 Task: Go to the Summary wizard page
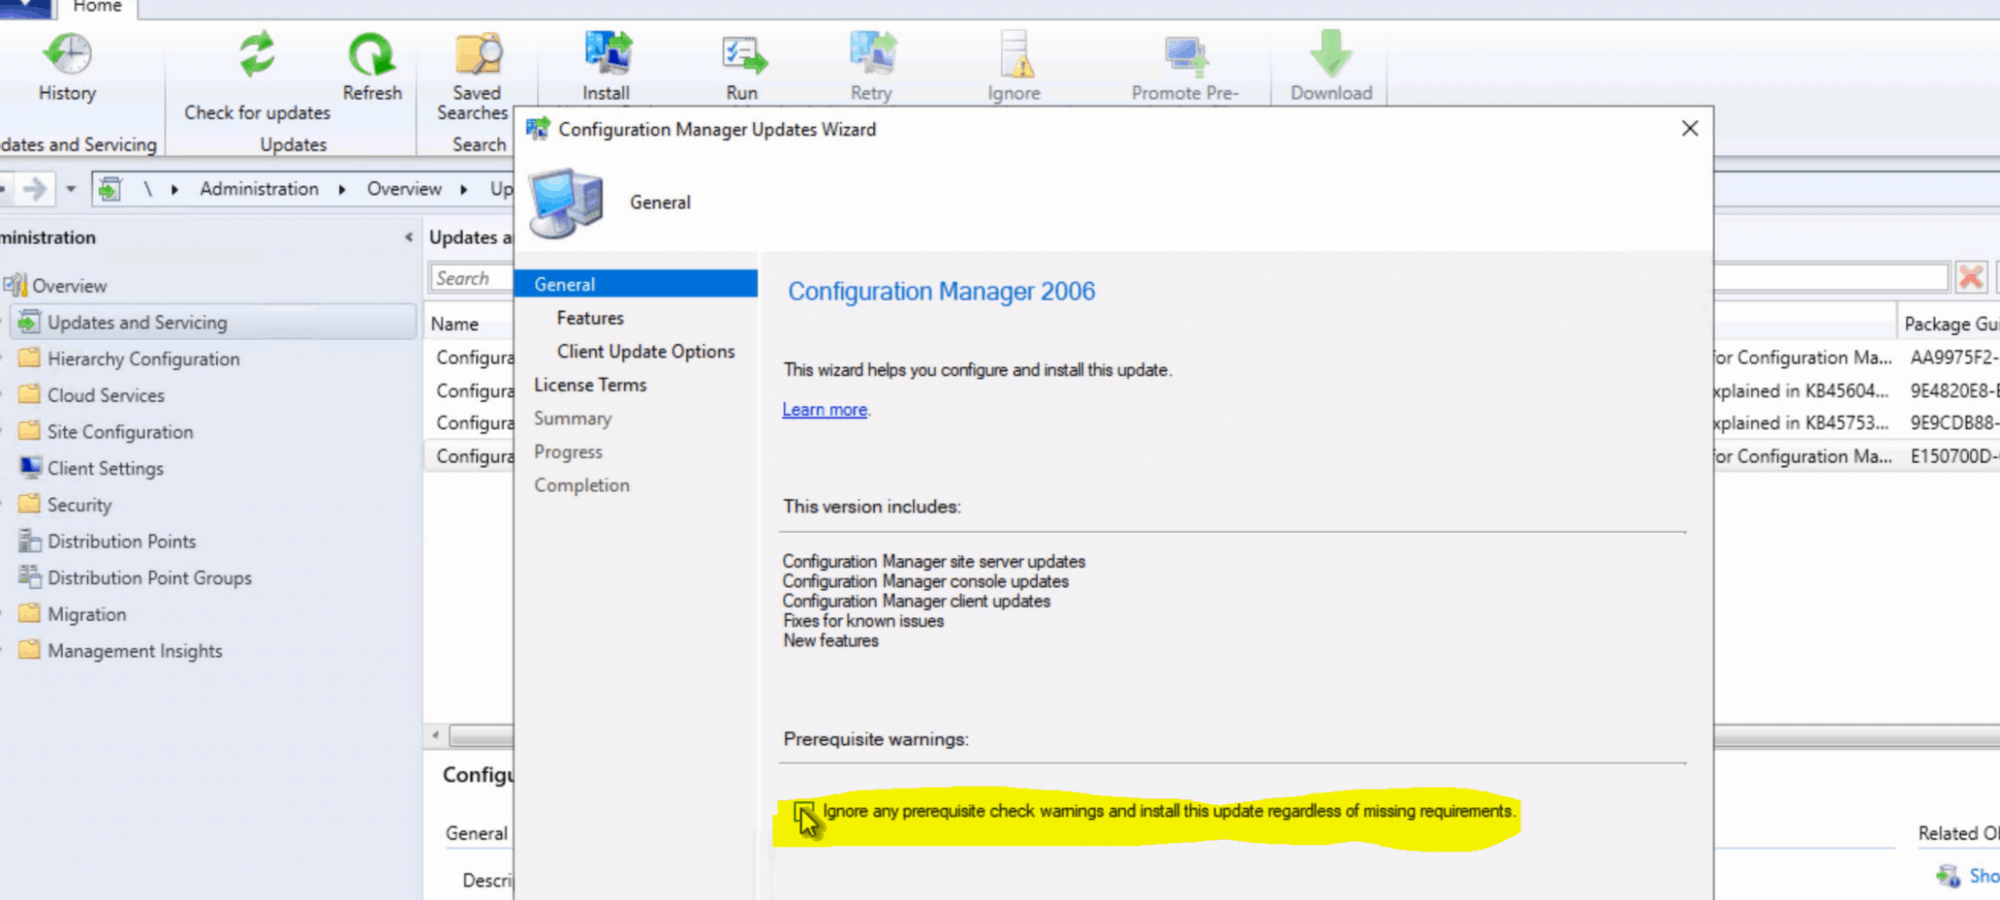click(x=572, y=419)
